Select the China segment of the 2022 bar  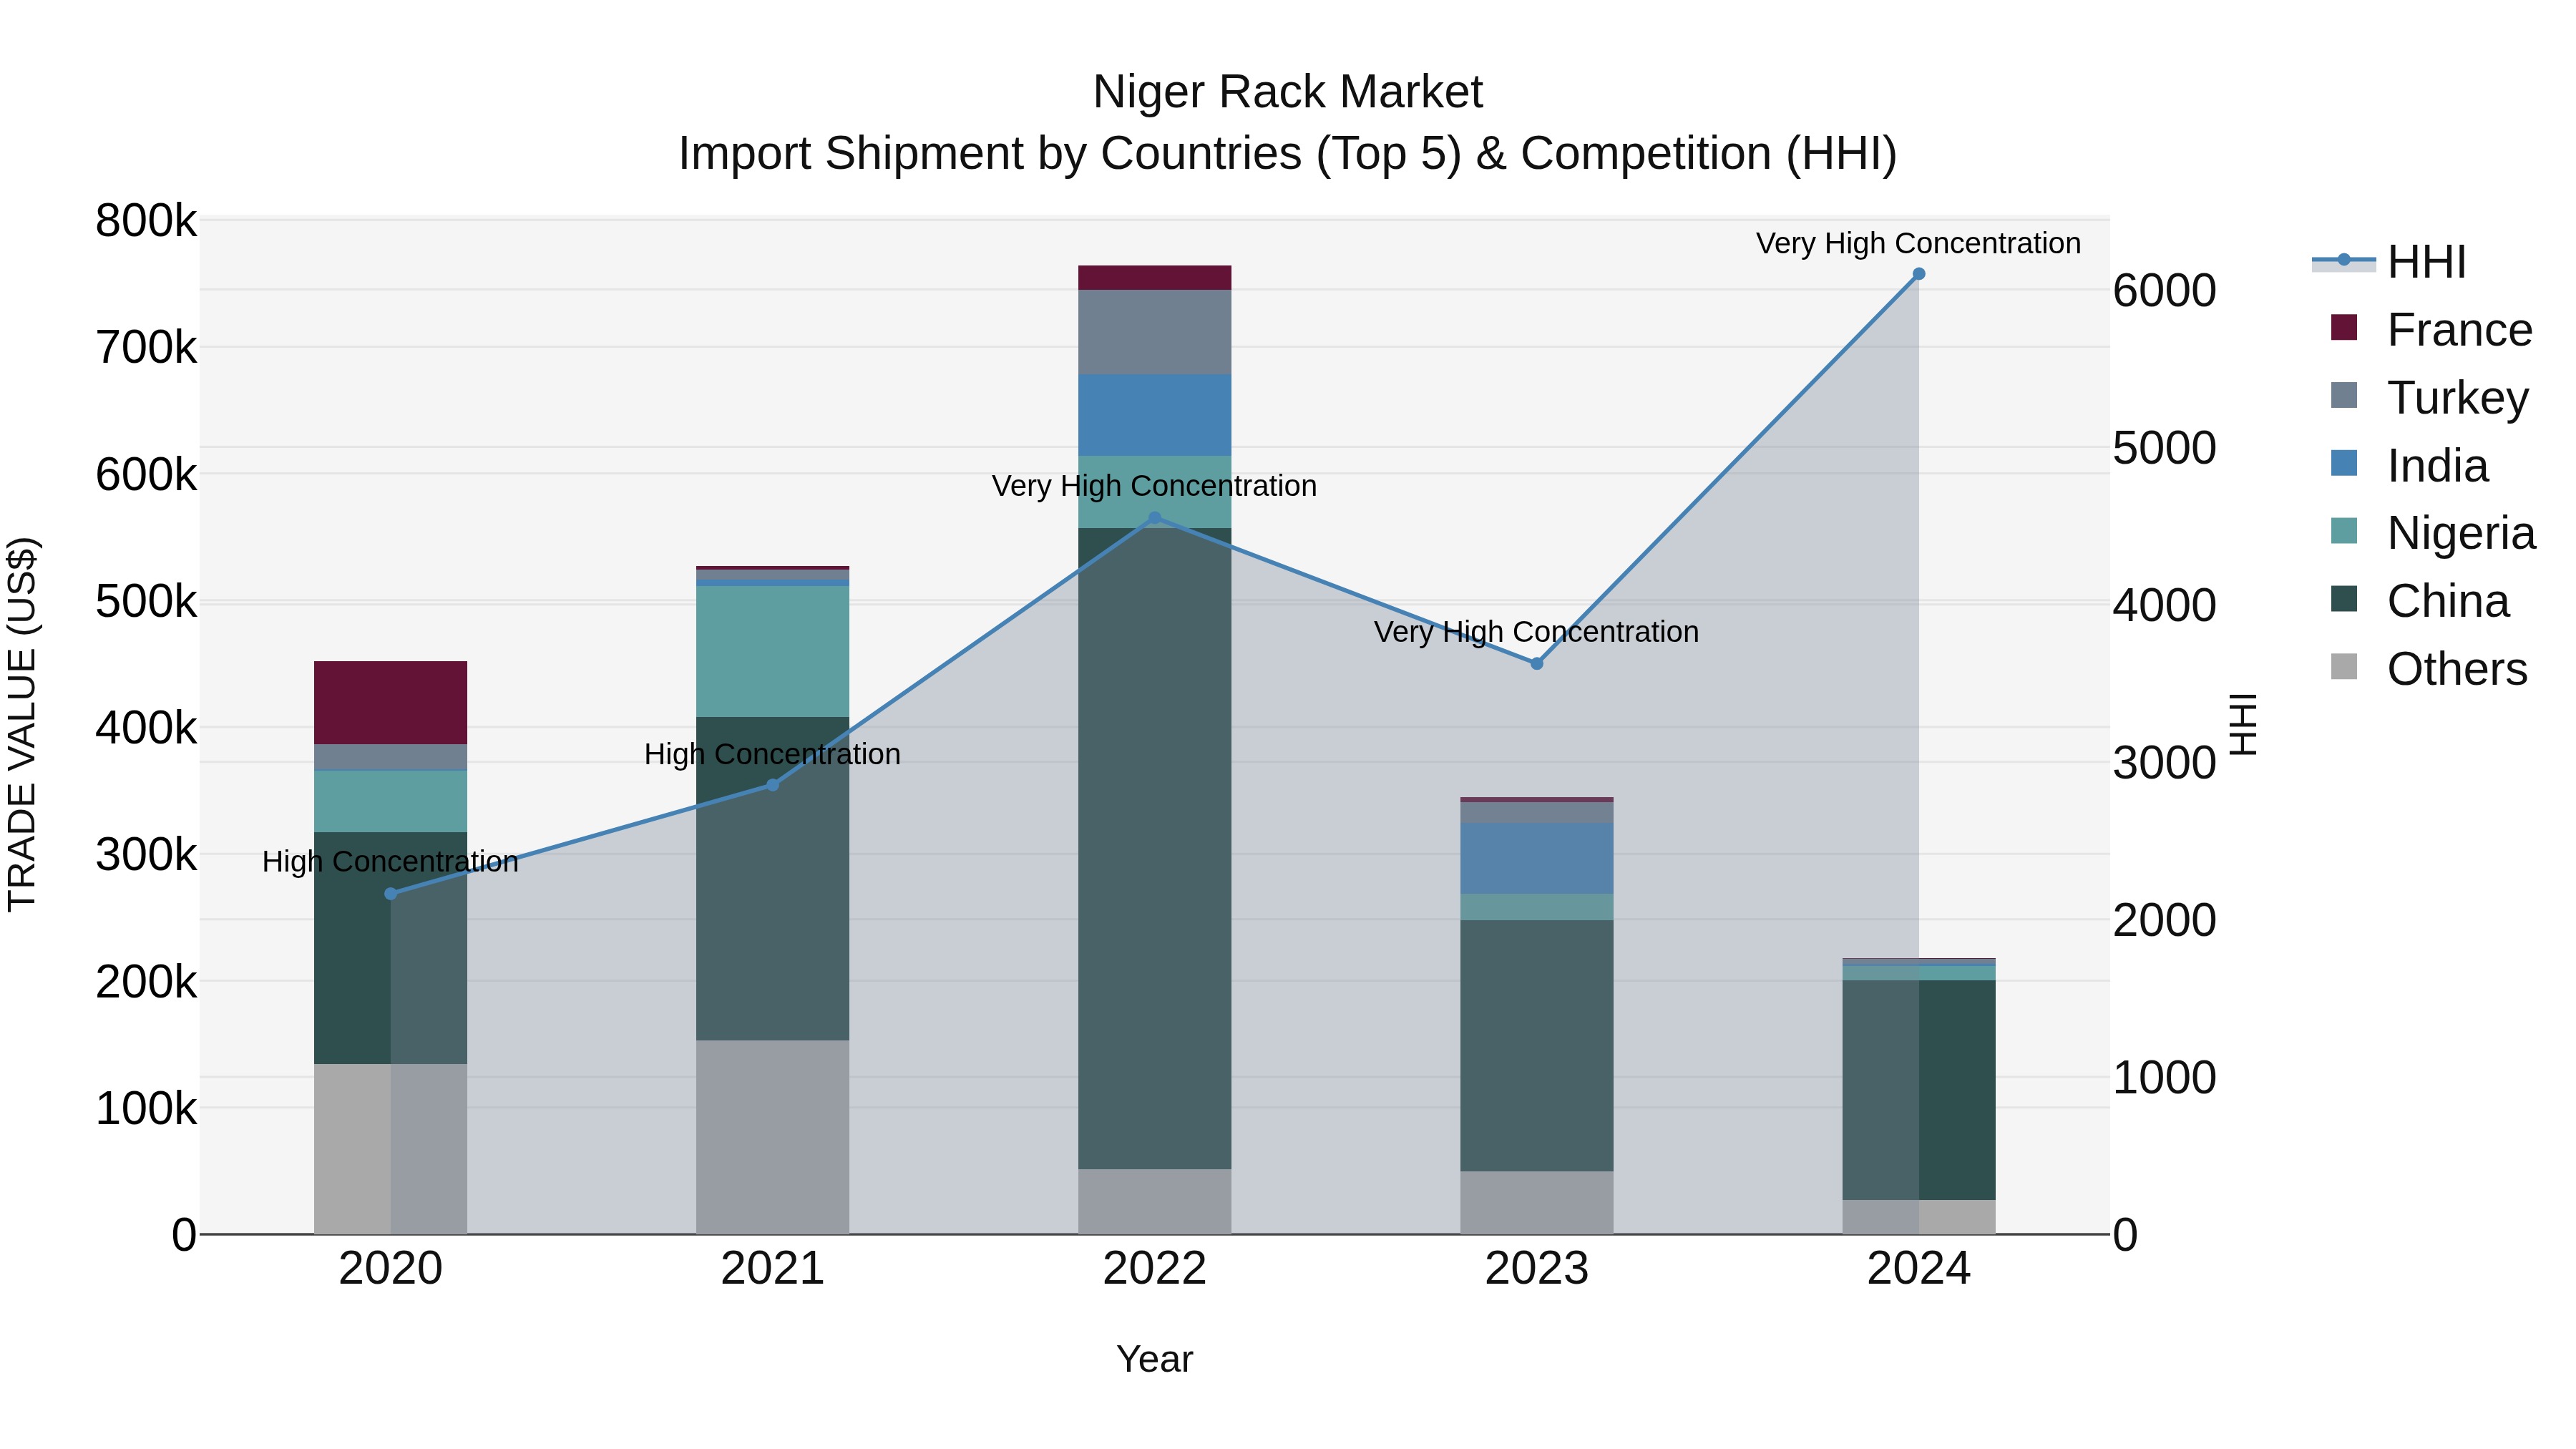[x=1155, y=849]
